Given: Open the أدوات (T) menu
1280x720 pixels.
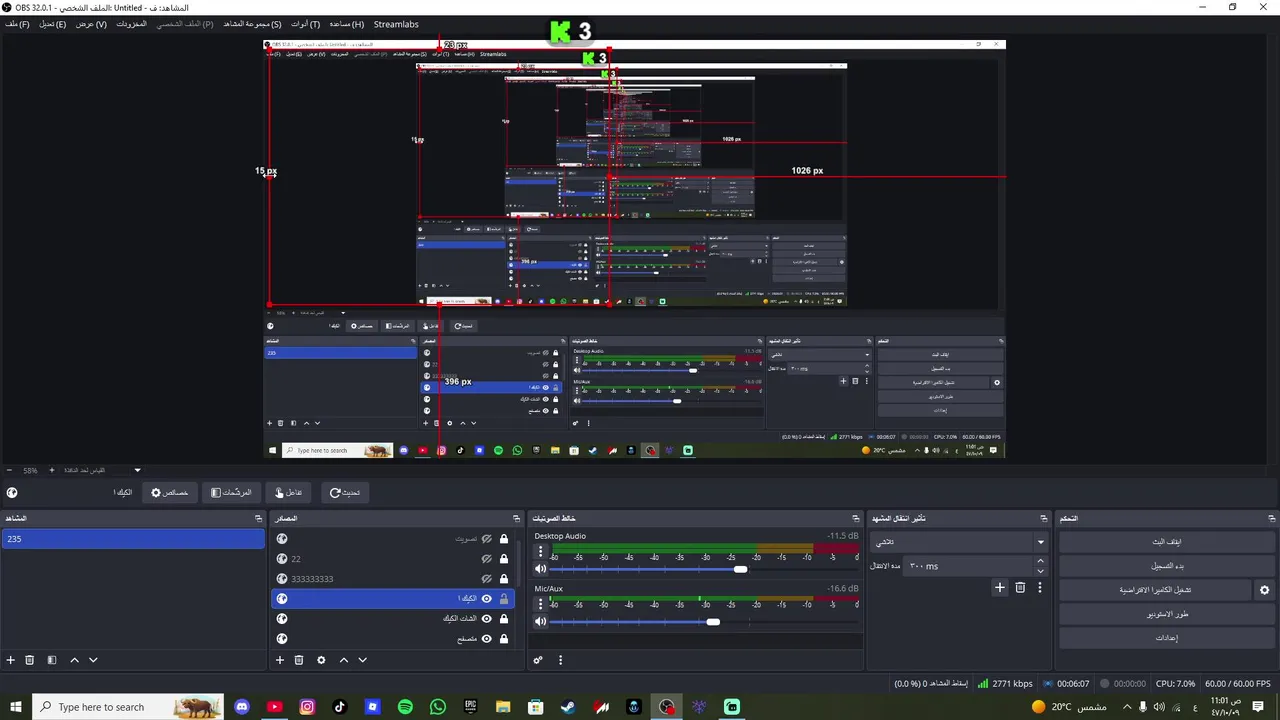Looking at the screenshot, I should tap(305, 24).
